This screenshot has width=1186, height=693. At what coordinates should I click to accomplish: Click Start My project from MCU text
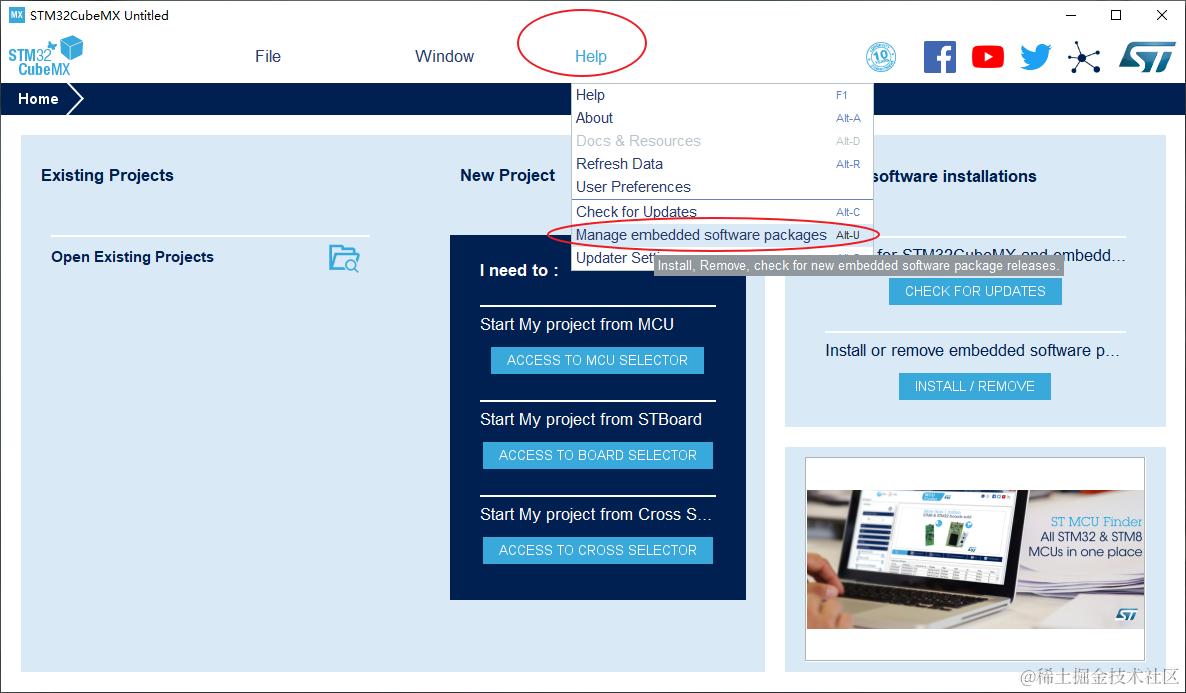tap(576, 325)
